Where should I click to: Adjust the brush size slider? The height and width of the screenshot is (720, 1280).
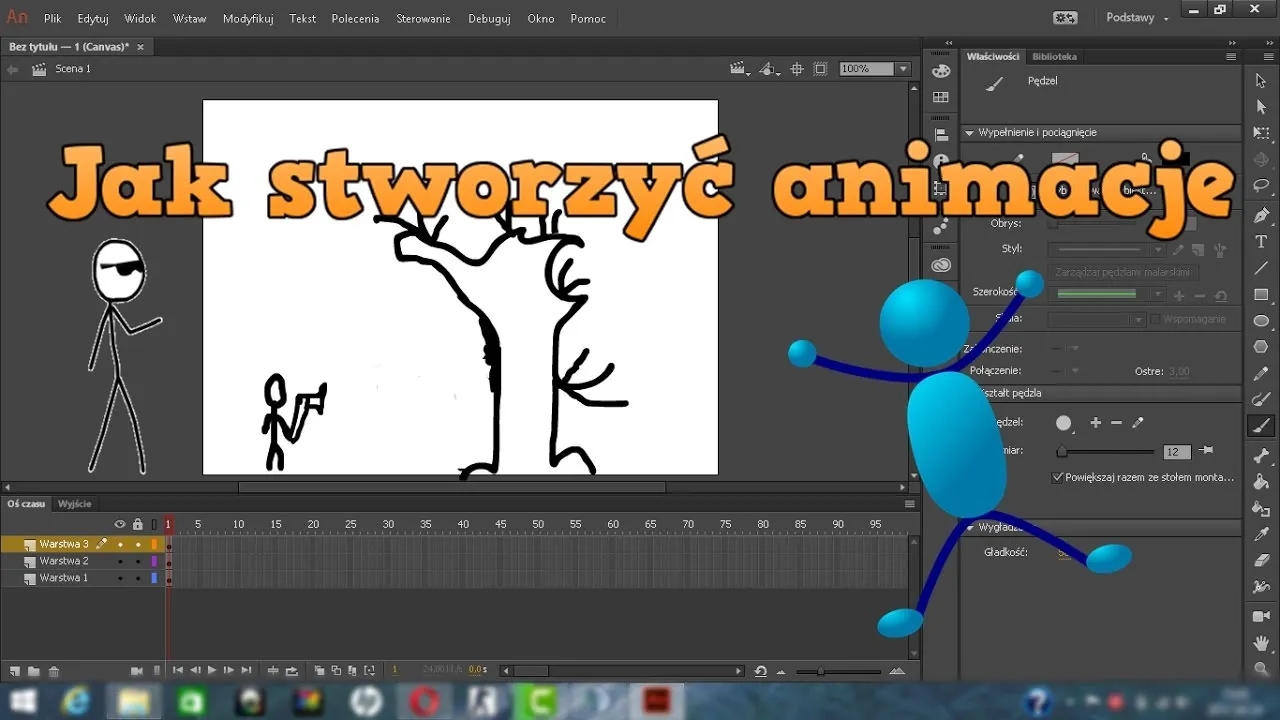pyautogui.click(x=1063, y=452)
